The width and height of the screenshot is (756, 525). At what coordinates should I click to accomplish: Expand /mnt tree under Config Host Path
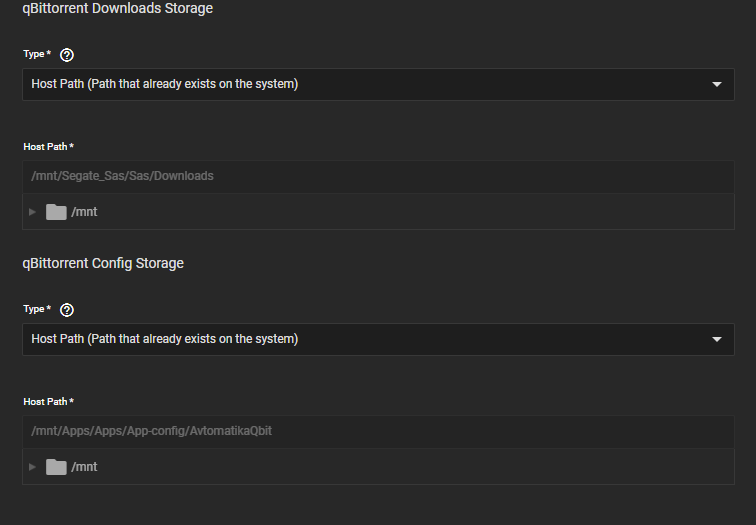click(x=32, y=467)
